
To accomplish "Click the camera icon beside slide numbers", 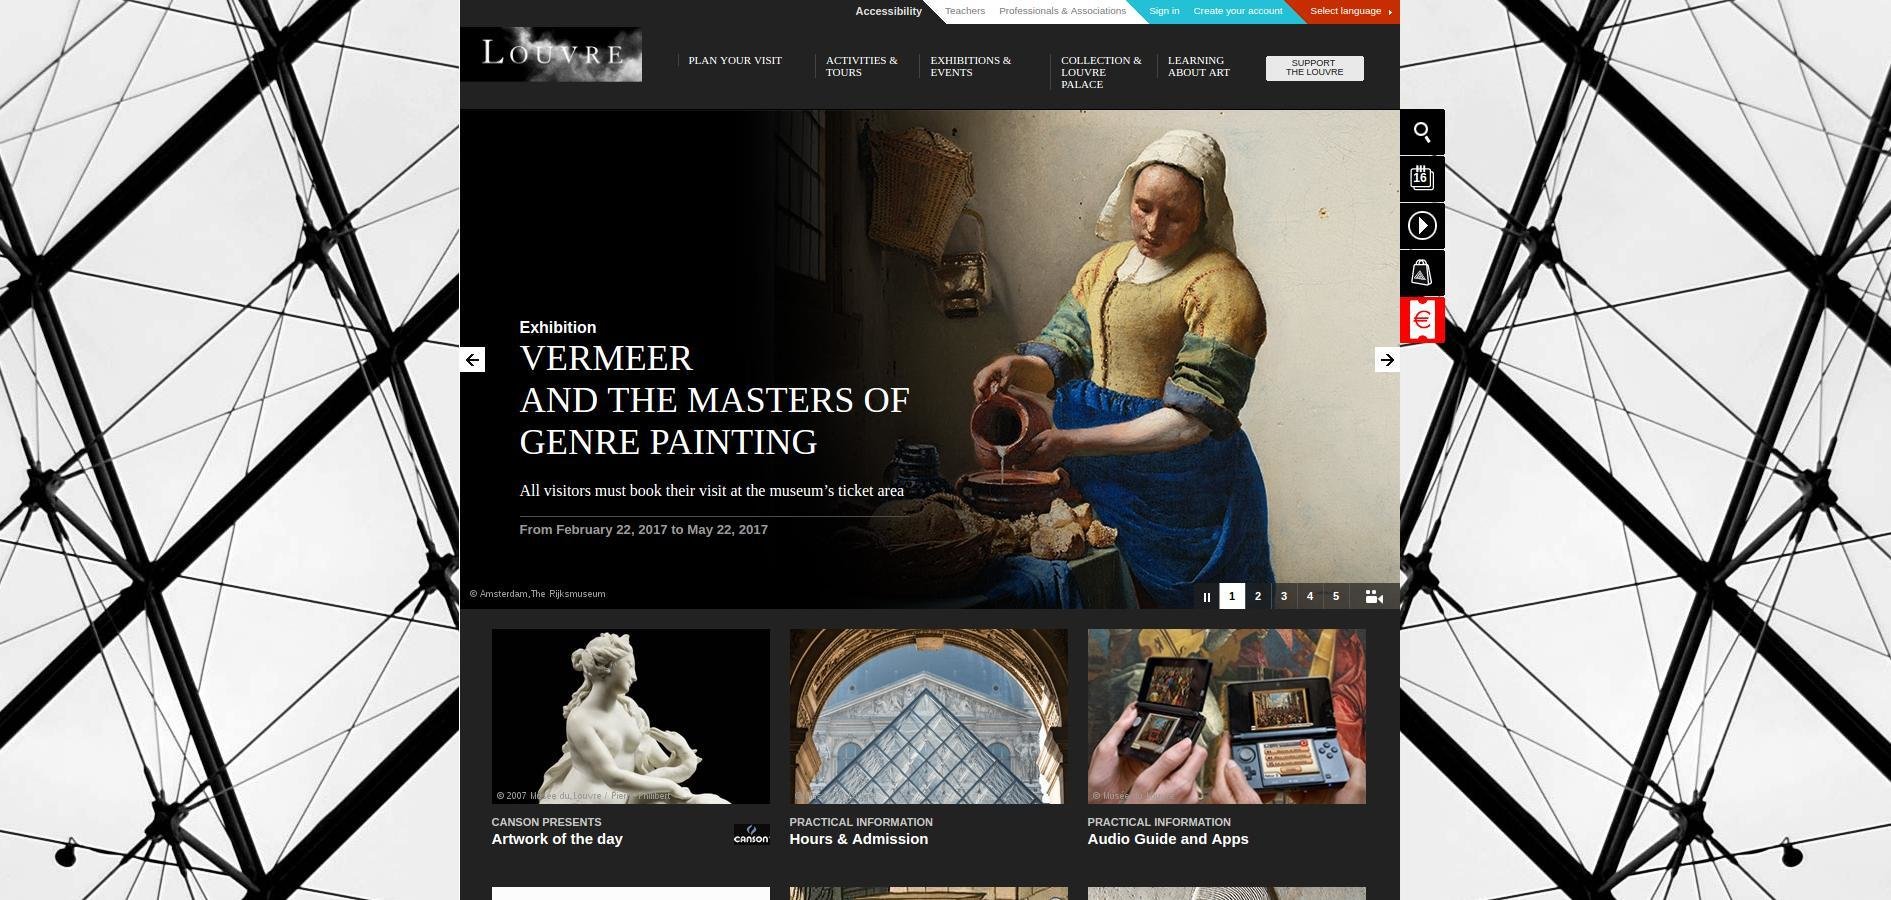I will tap(1374, 596).
